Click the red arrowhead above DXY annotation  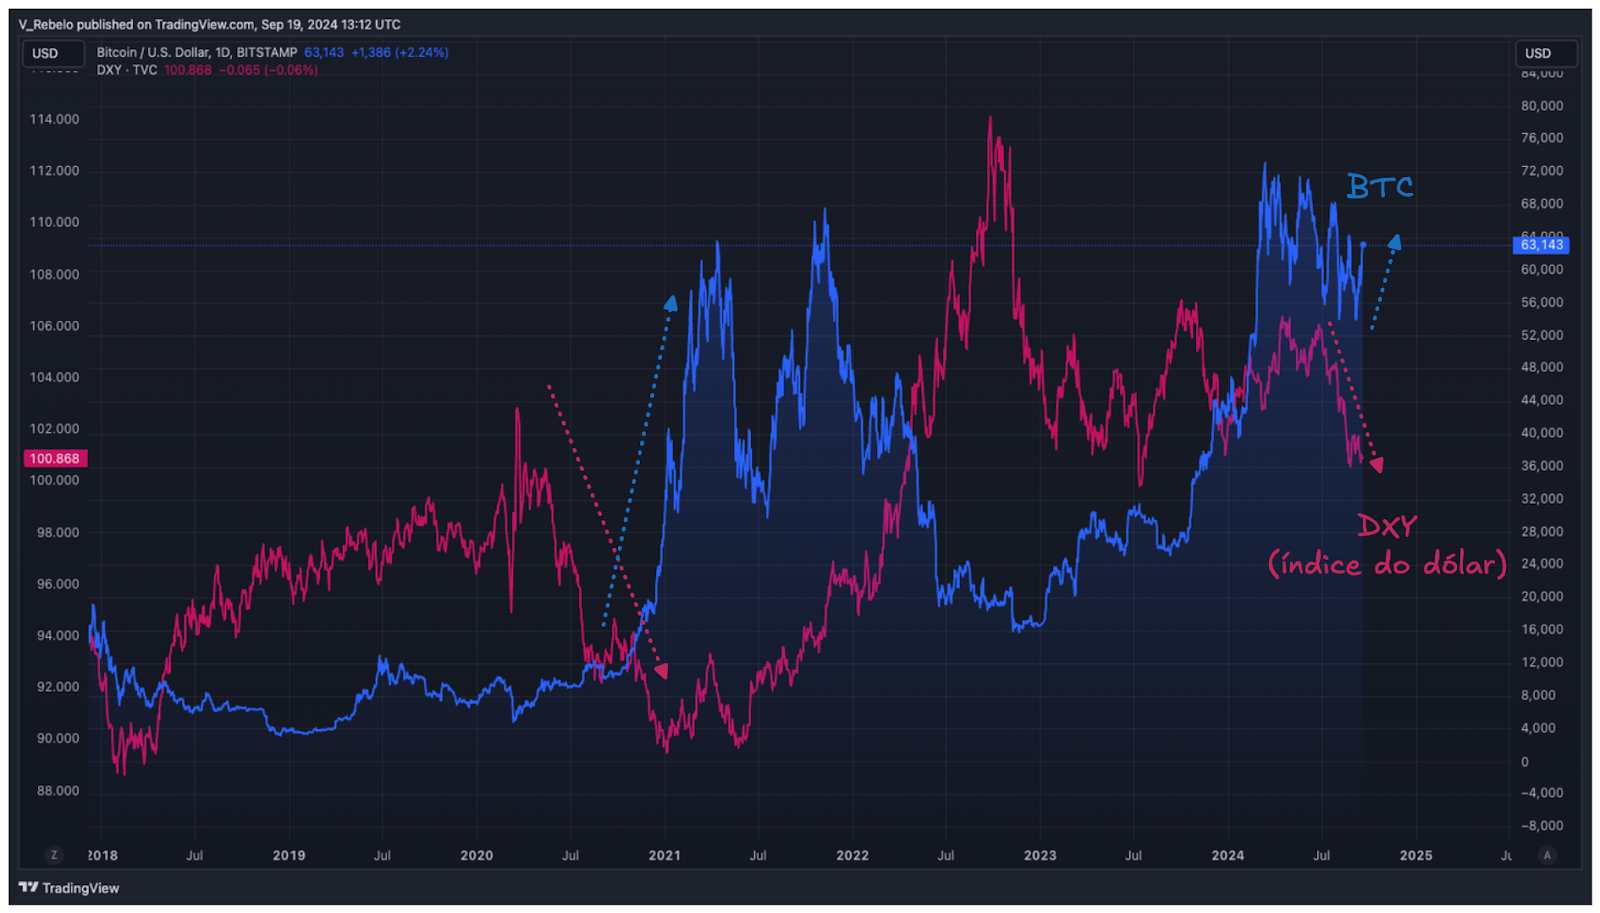coord(1377,465)
